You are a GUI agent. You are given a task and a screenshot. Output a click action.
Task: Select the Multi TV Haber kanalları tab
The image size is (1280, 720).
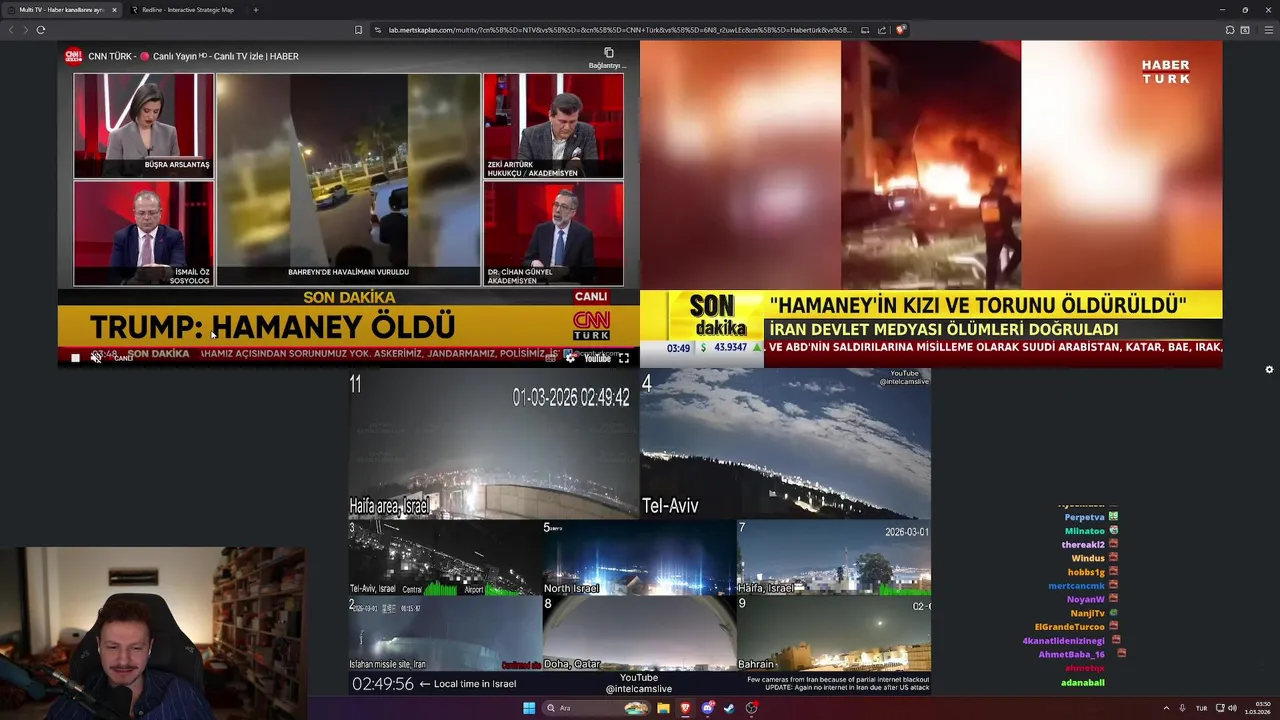[60, 10]
